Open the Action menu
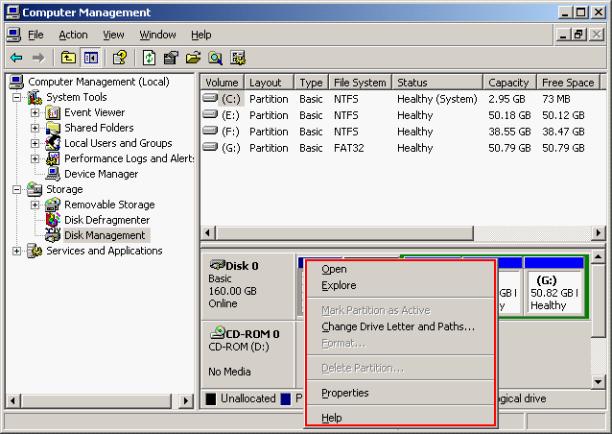The height and width of the screenshot is (434, 612). (73, 35)
